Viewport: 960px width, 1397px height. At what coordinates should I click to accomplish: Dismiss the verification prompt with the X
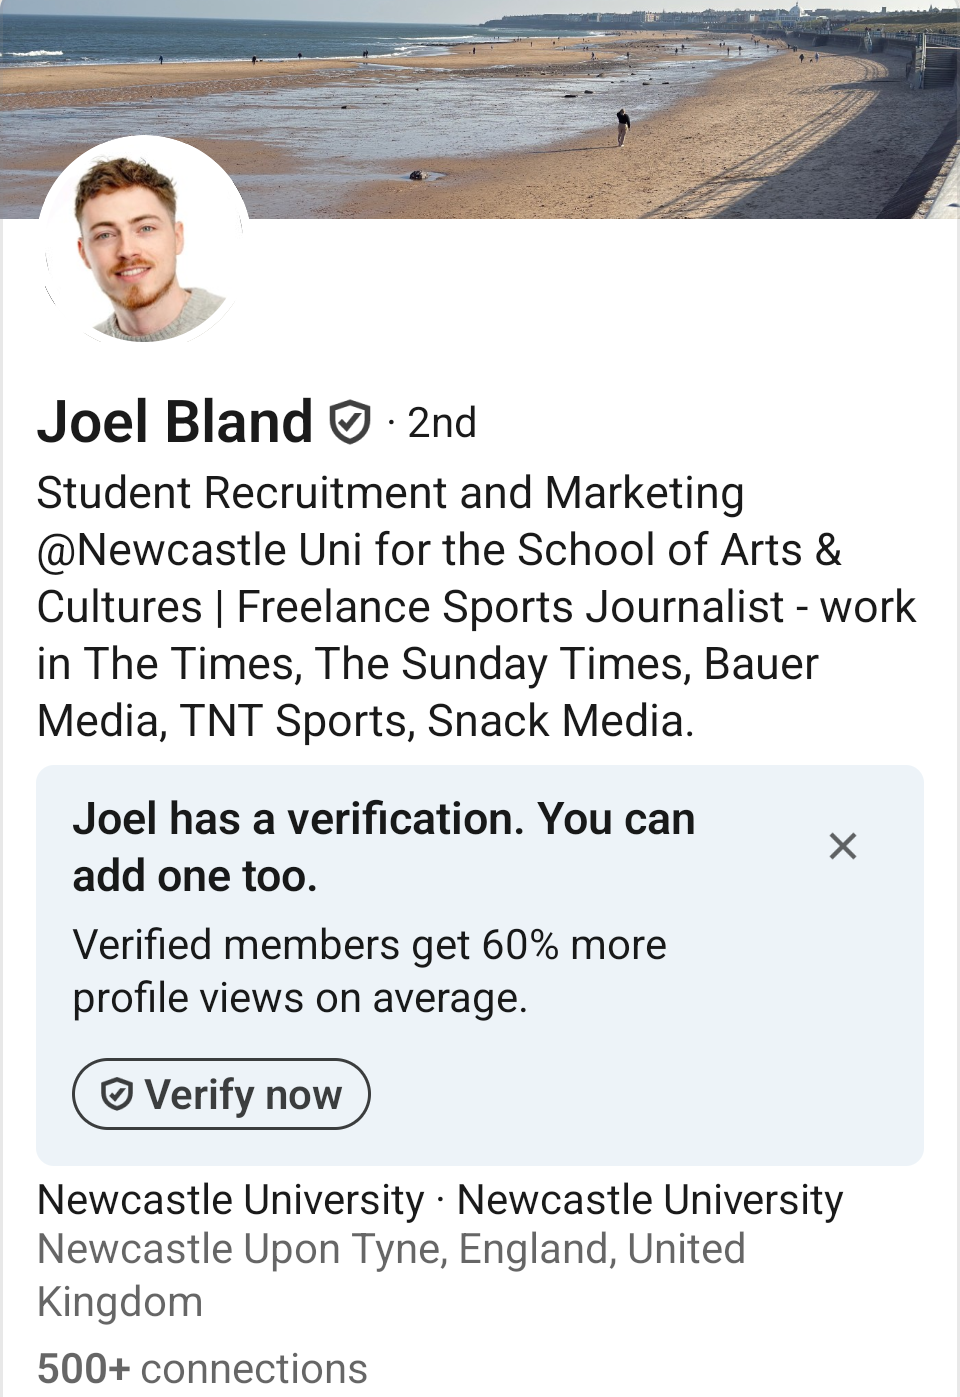[843, 846]
